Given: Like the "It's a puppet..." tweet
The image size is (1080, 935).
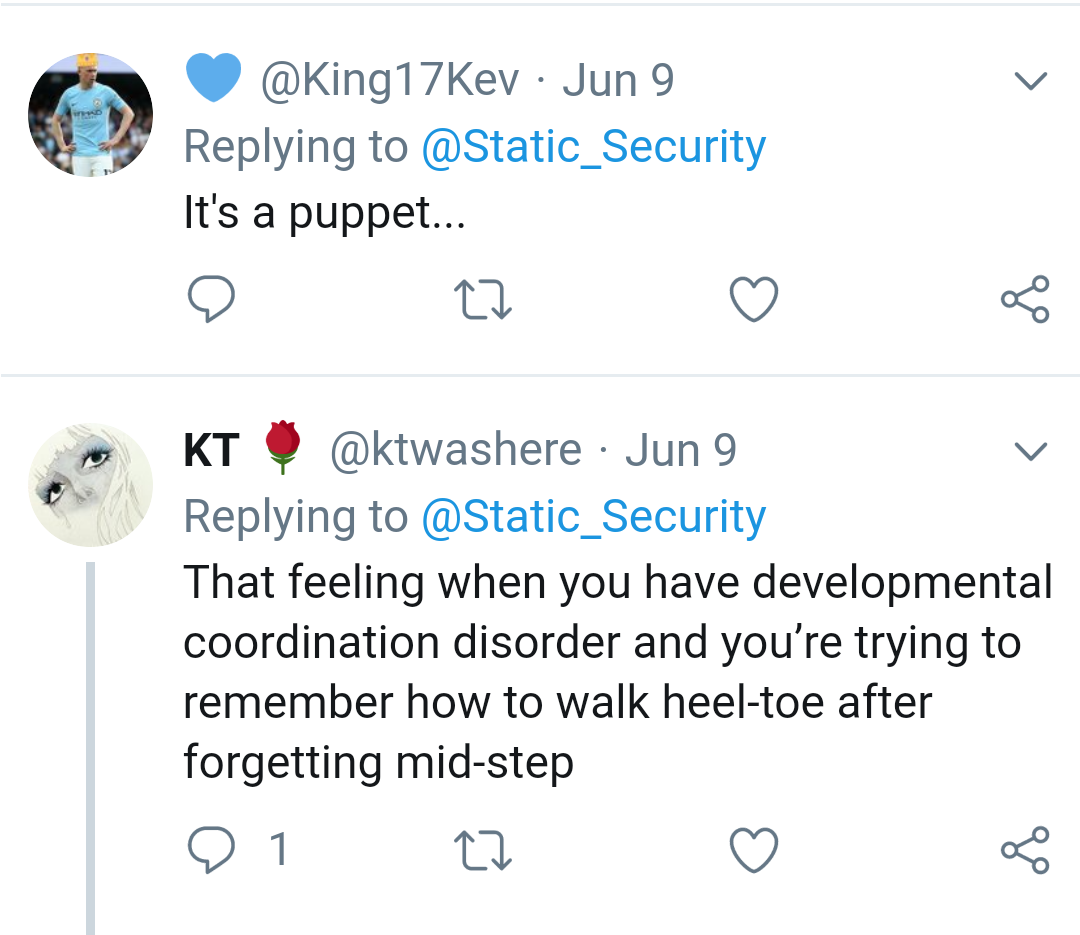Looking at the screenshot, I should click(753, 300).
